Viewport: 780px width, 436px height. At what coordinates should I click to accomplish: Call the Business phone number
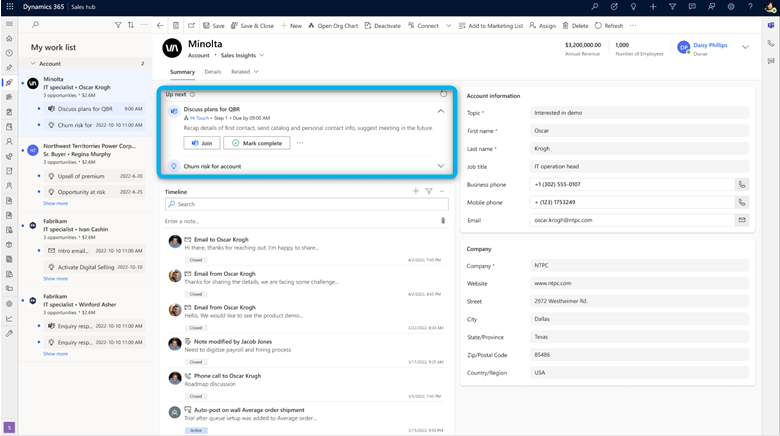point(741,185)
